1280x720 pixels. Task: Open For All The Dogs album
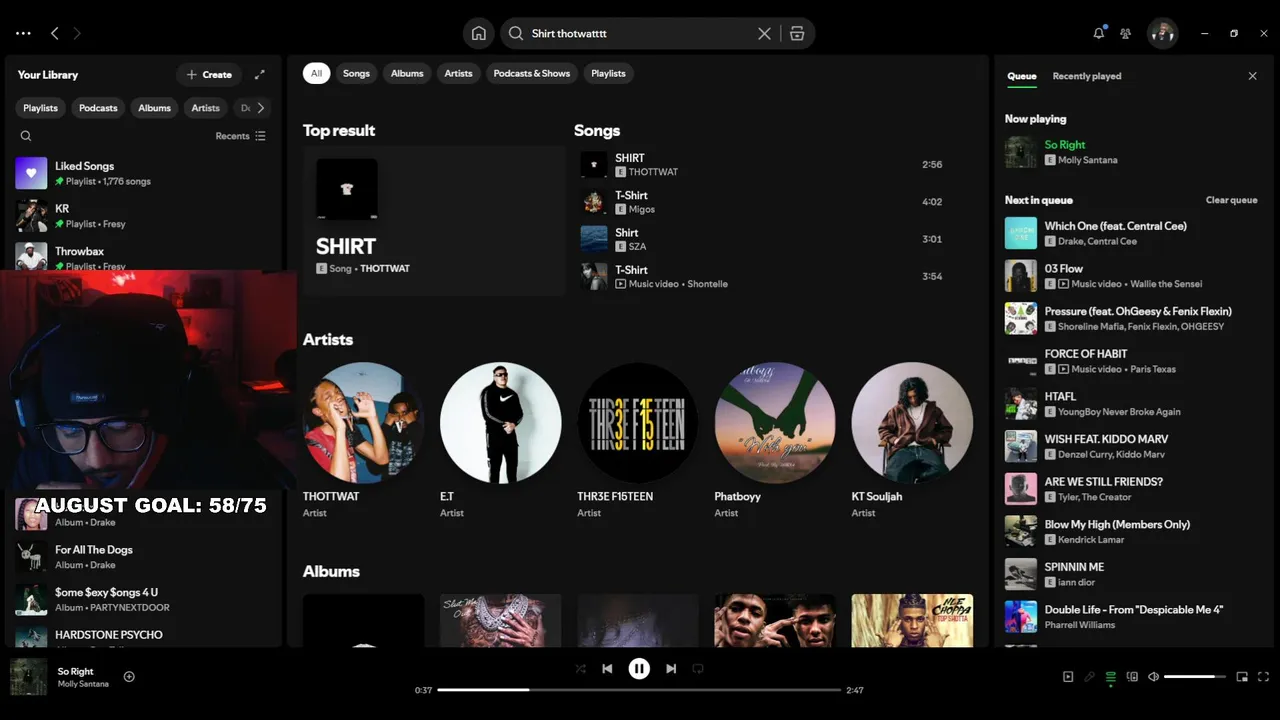(143, 557)
